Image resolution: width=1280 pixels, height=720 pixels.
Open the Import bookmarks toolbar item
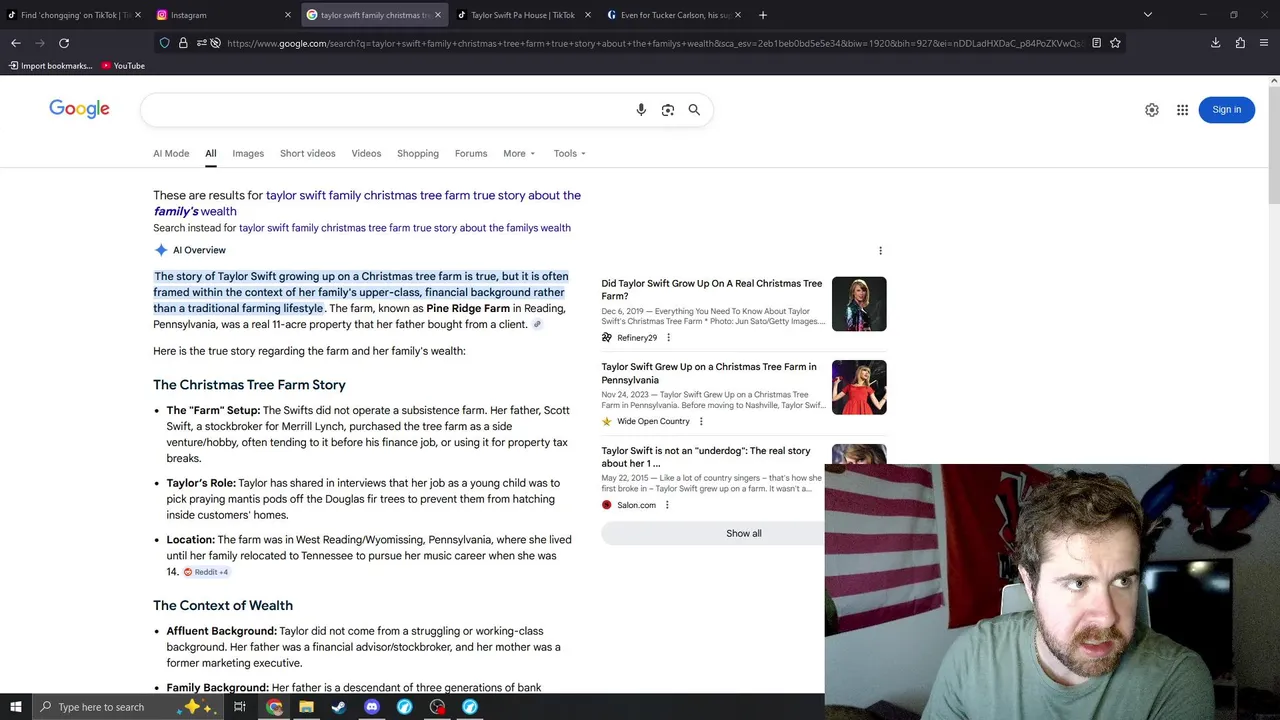[50, 66]
